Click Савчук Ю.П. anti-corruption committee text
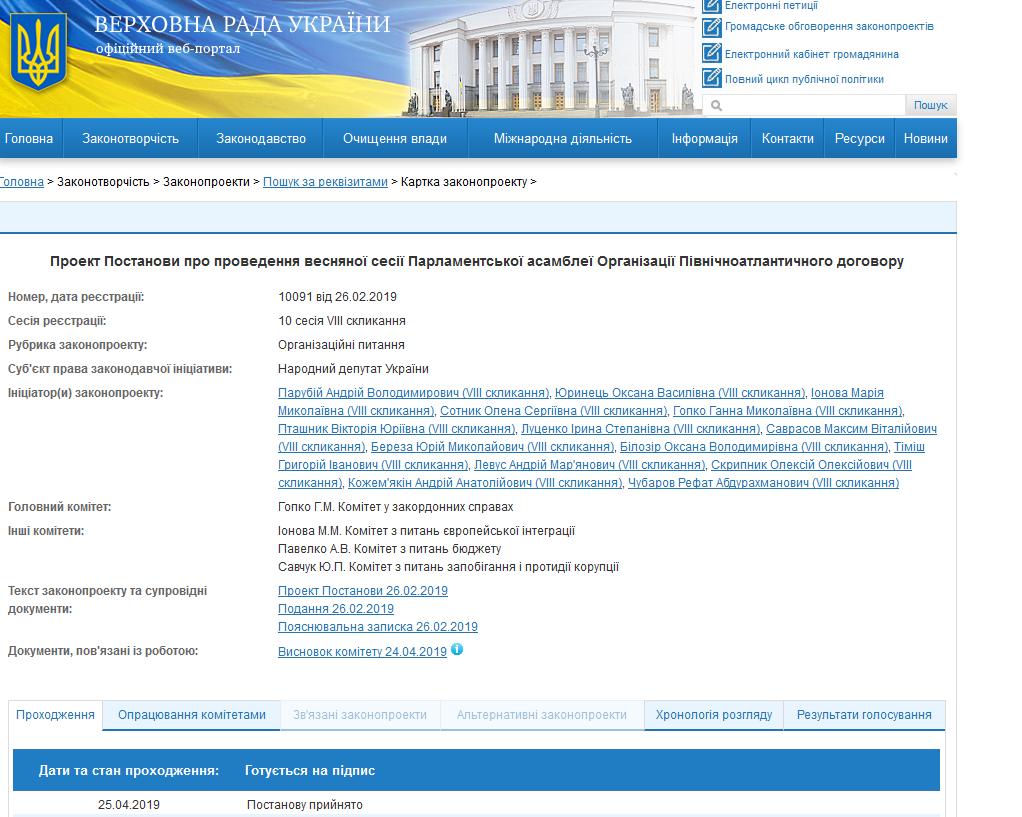This screenshot has width=1022, height=817. click(x=448, y=567)
